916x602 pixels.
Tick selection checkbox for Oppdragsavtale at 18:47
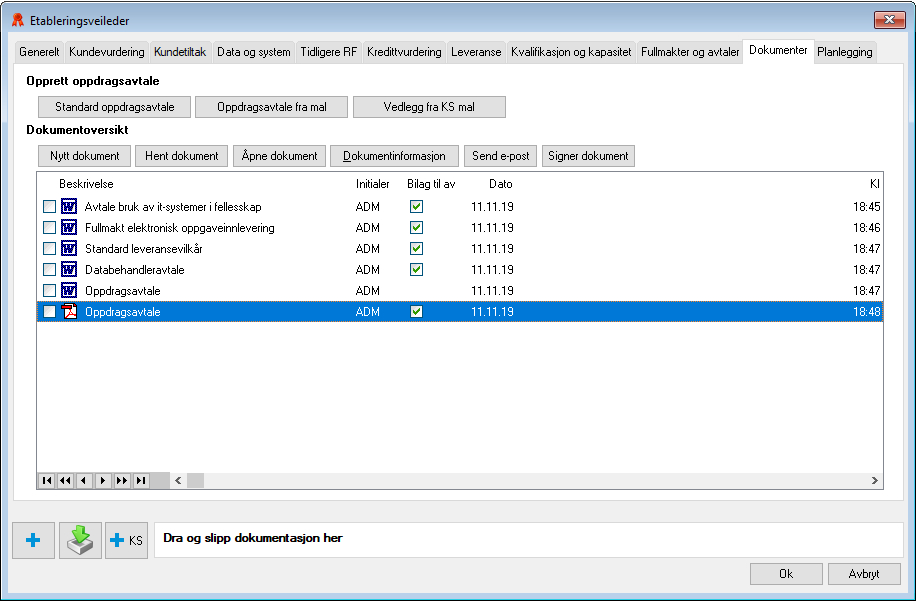[50, 290]
